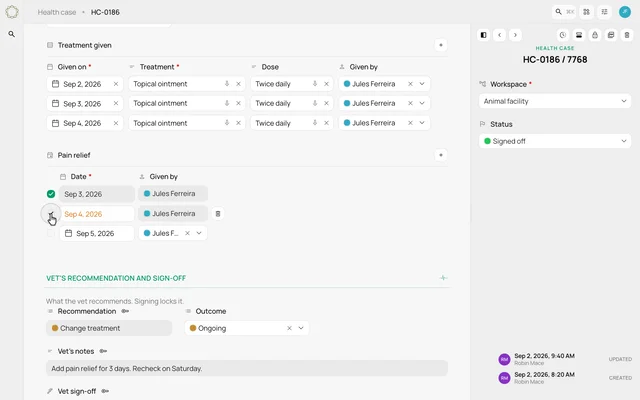The width and height of the screenshot is (640, 400).
Task: Open the history clock icon
Action: tap(563, 35)
